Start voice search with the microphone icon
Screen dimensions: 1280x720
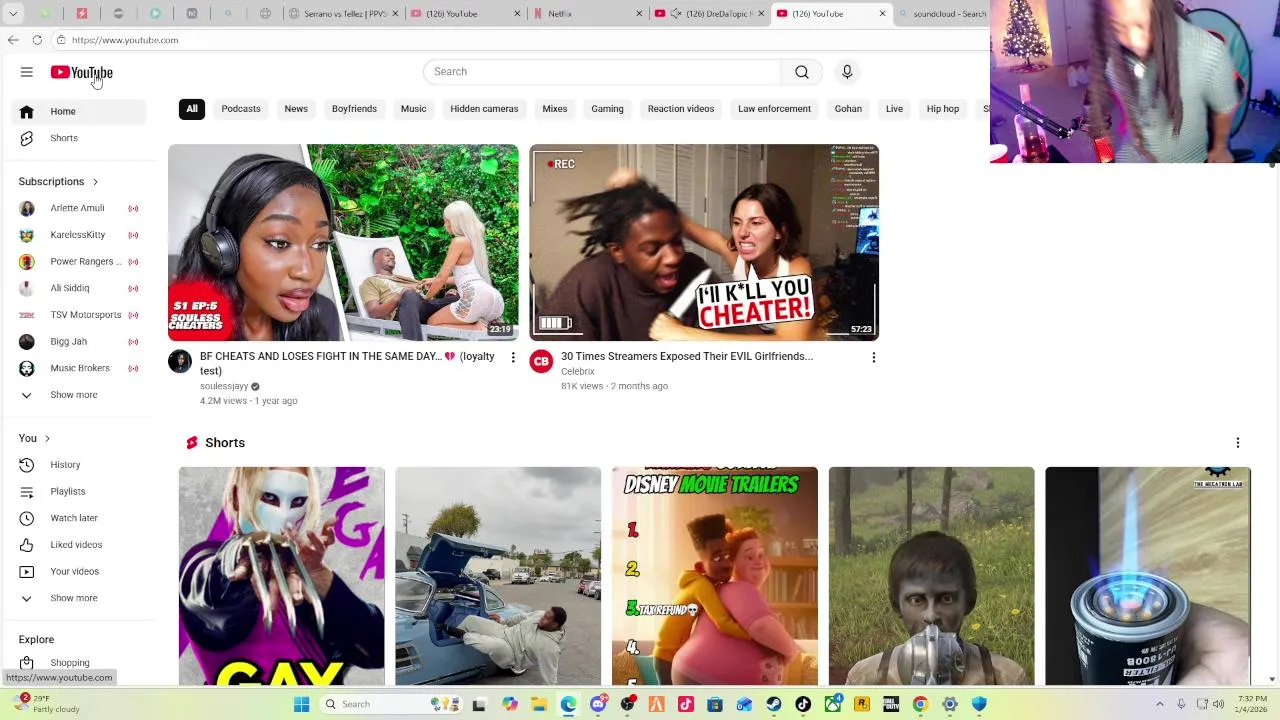point(847,72)
